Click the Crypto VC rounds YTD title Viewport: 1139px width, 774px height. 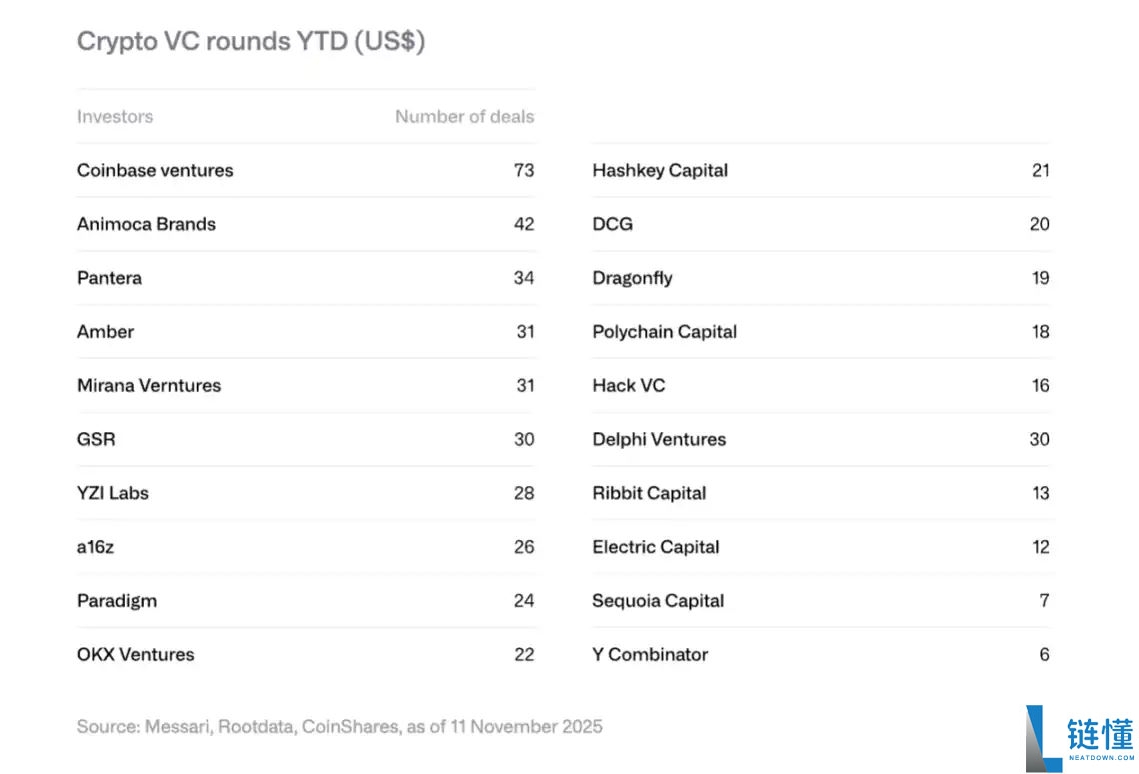coord(251,42)
